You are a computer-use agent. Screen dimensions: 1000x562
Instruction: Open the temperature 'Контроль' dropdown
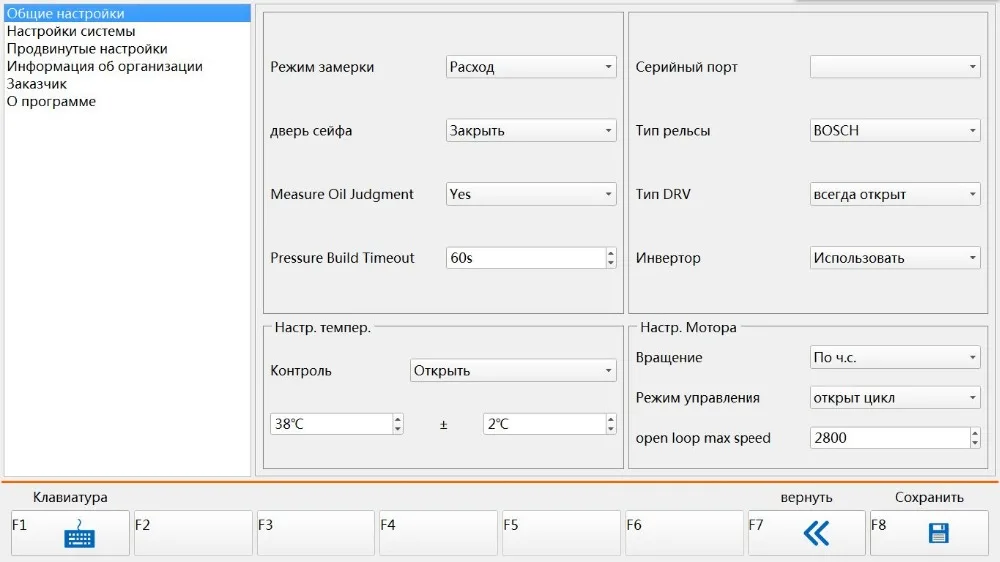click(513, 371)
